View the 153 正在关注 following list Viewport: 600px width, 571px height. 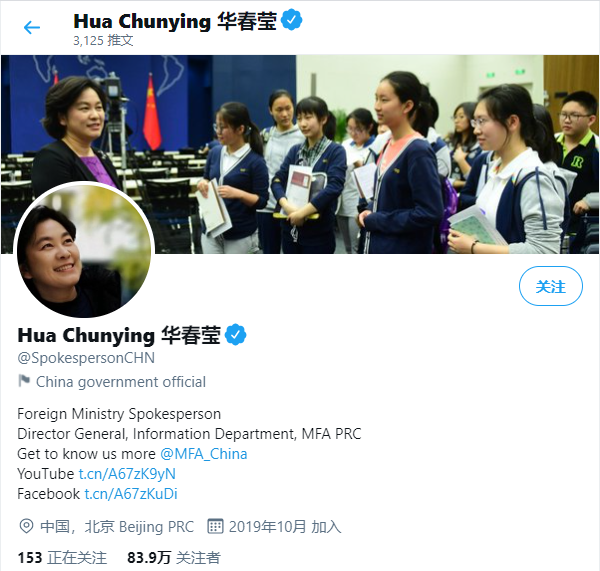[62, 558]
